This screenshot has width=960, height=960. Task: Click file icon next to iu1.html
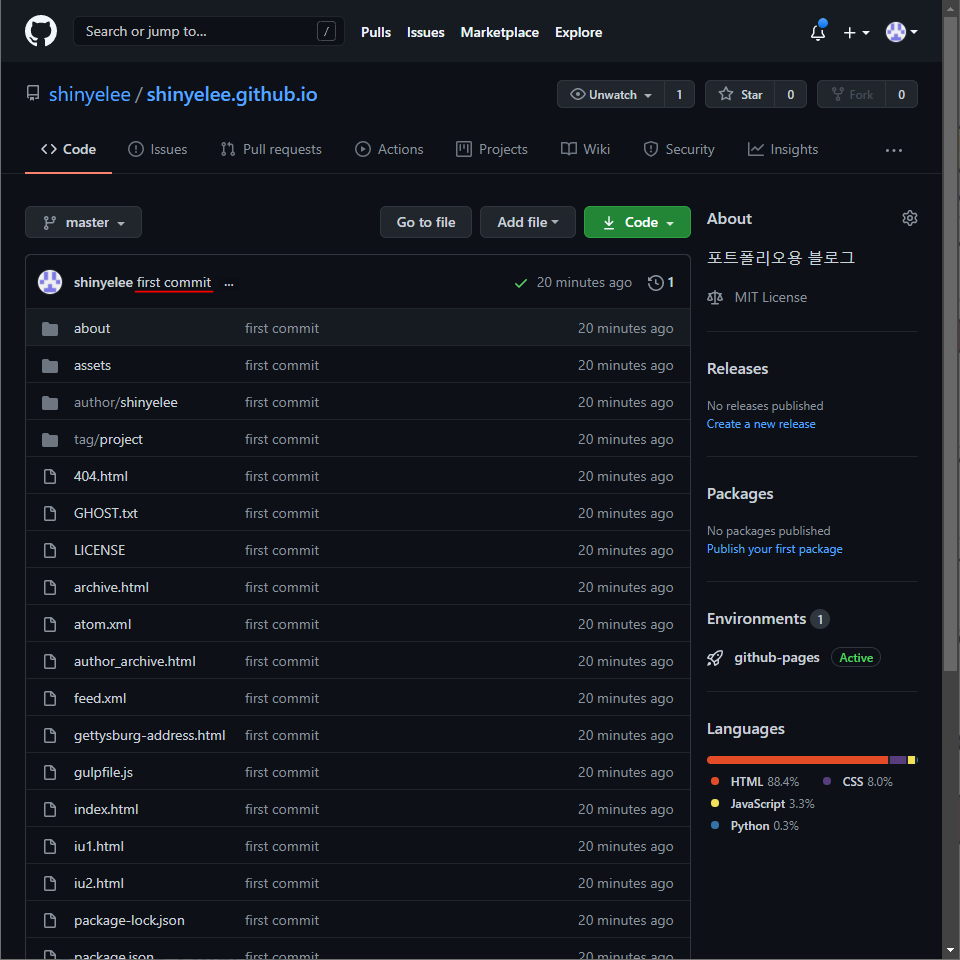point(50,847)
